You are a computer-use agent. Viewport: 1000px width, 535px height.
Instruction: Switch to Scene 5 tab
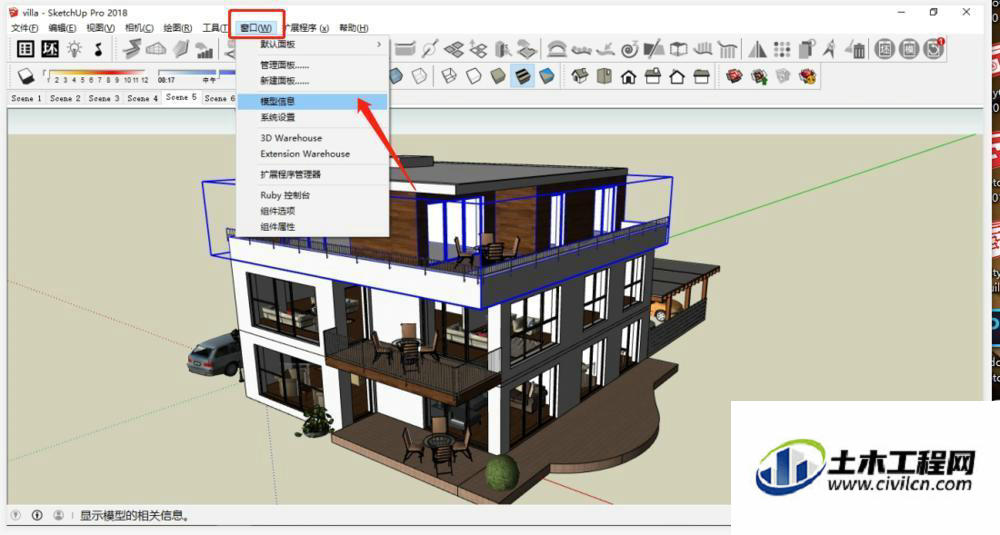(x=181, y=98)
